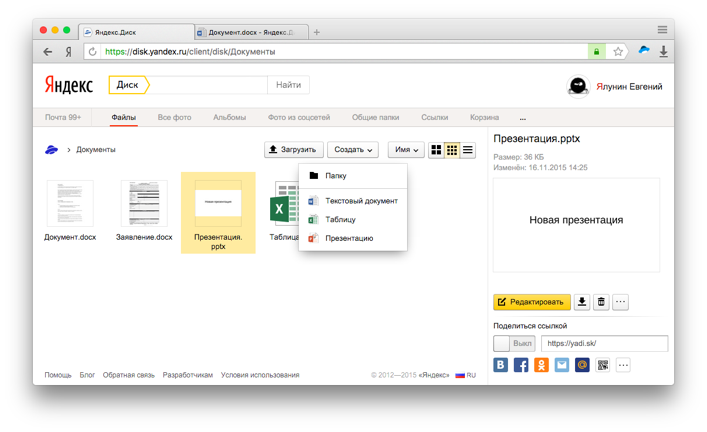Switch to 'Яндекс.Диск' browser tab
Viewport: 707px width, 432px height.
[x=137, y=32]
